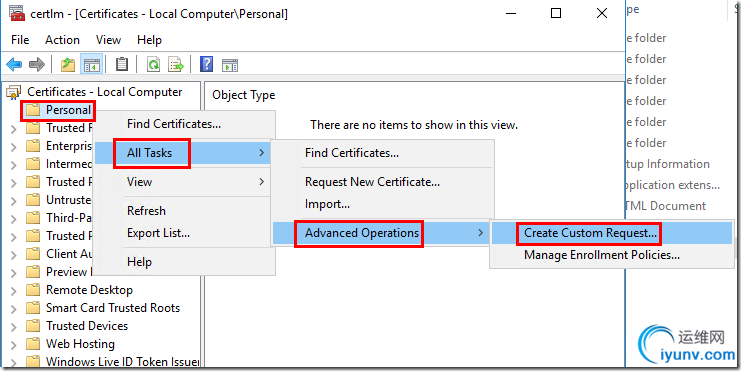The image size is (741, 371).
Task: Click the clipboard Copy toolbar icon
Action: (122, 64)
